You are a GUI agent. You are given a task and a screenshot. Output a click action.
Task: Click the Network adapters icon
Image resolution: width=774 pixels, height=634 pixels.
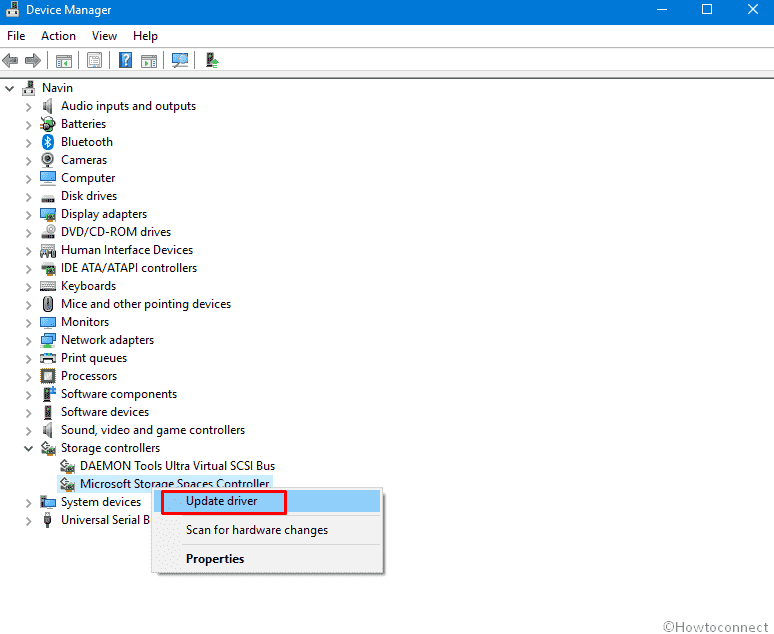click(x=48, y=340)
